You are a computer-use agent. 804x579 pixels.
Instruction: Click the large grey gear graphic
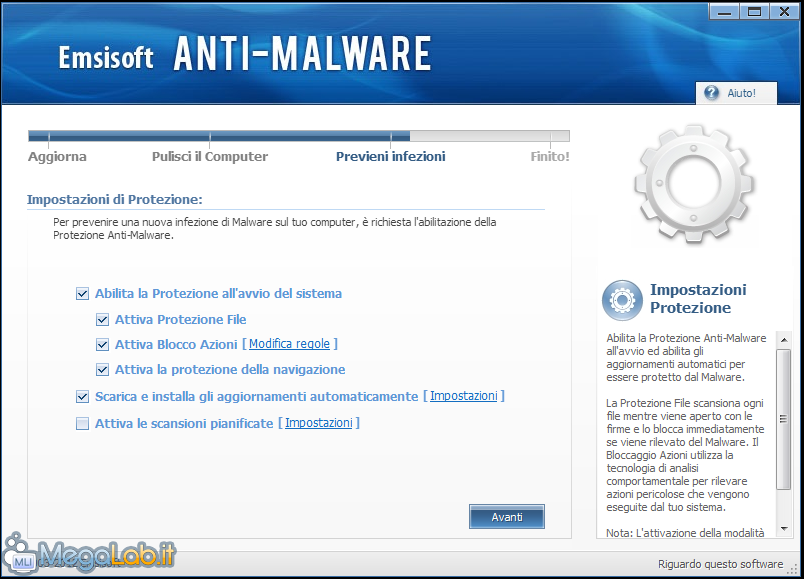point(693,184)
